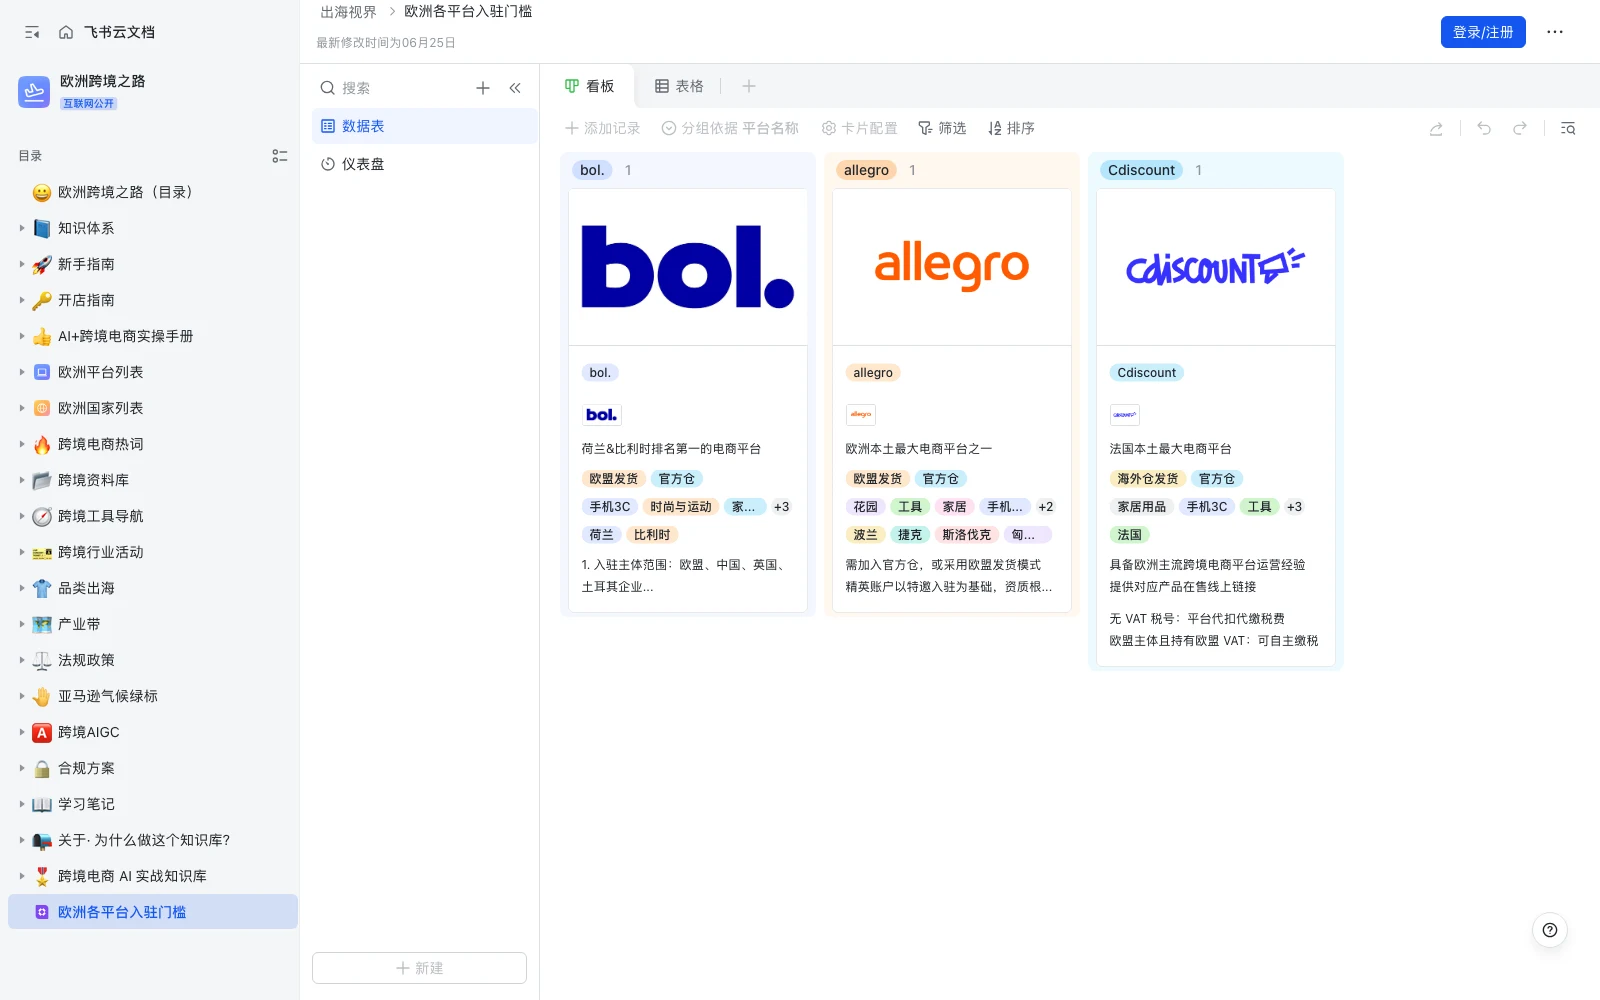
Task: Expand the 跨境电商热词 tree arrow
Action: pos(22,444)
